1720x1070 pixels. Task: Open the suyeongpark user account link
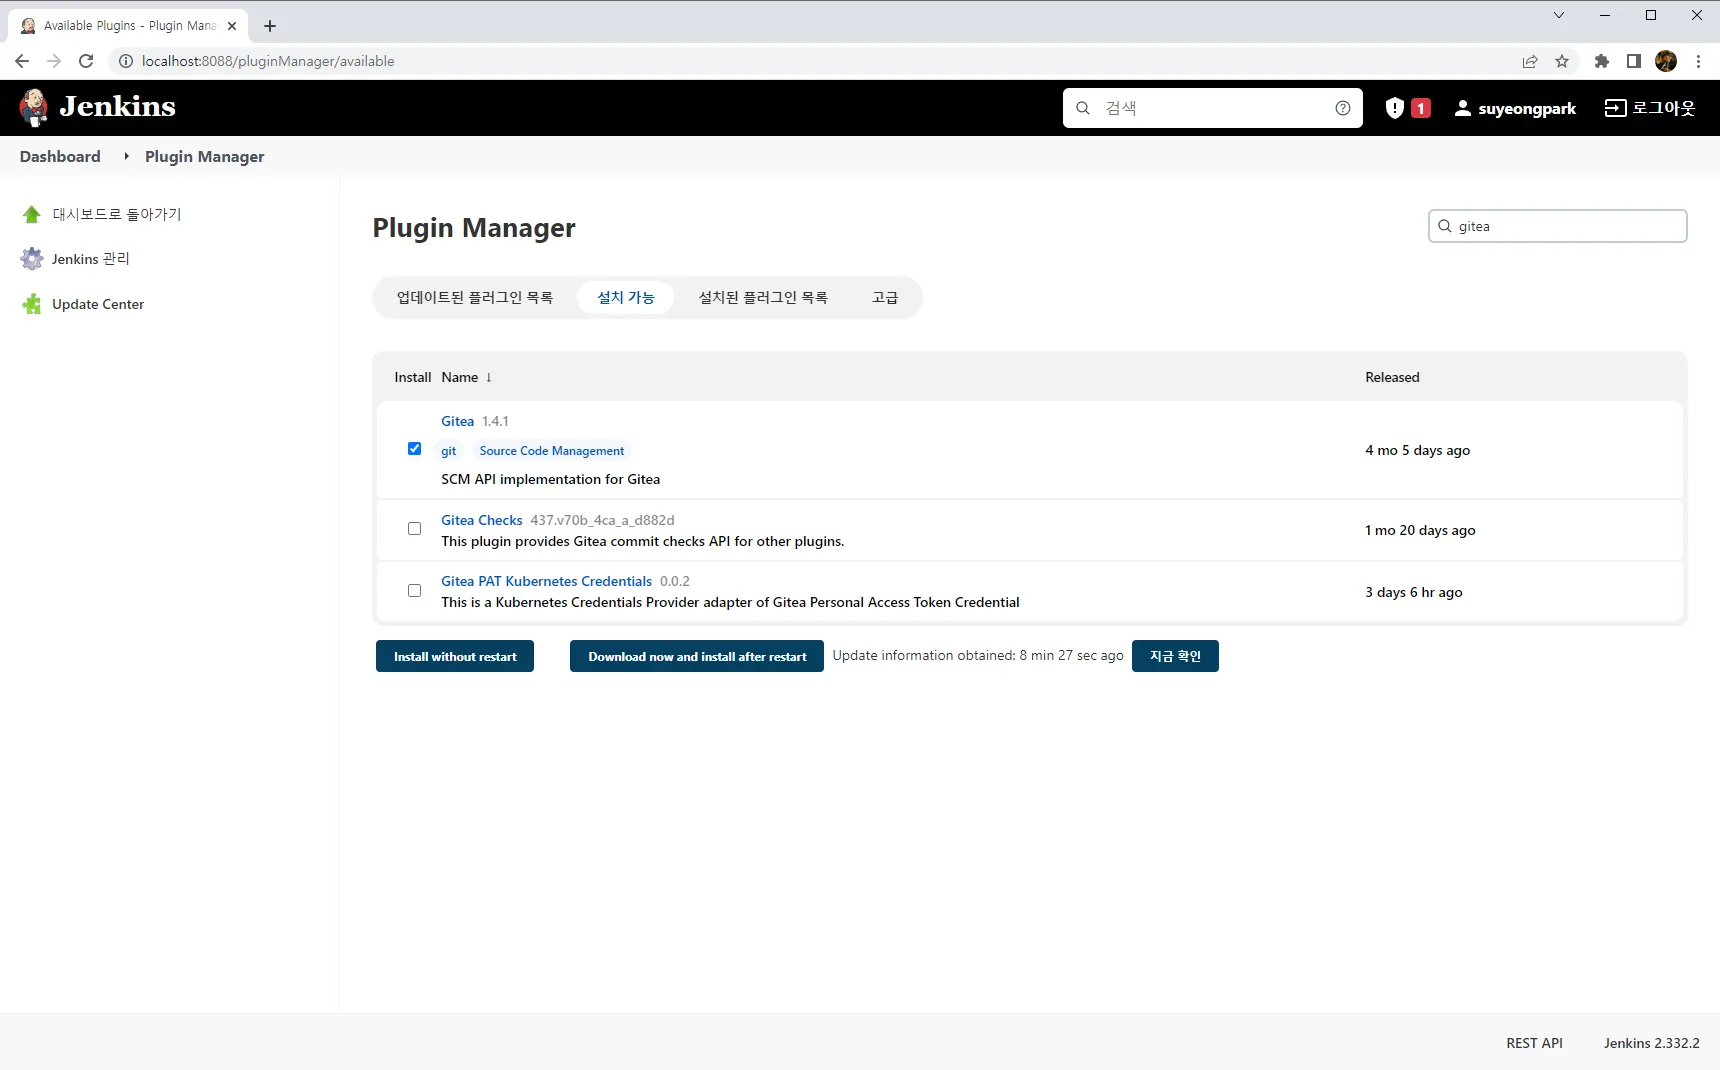(x=1527, y=108)
